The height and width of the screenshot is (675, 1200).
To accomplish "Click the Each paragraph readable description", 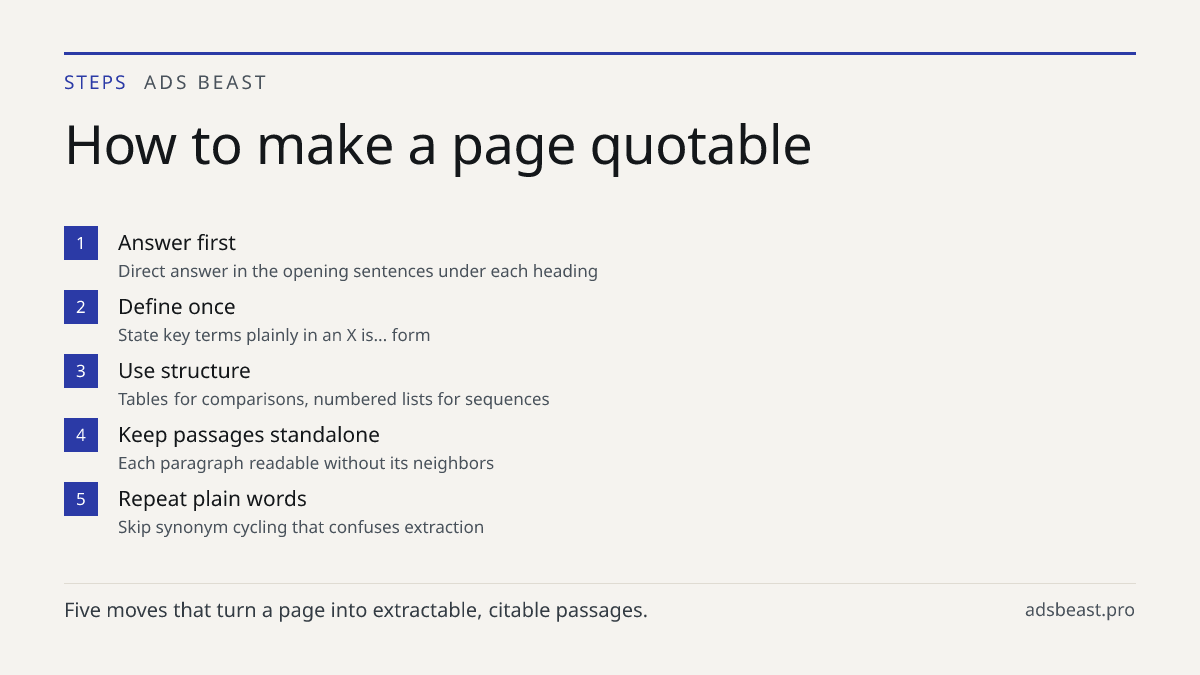I will (x=306, y=463).
